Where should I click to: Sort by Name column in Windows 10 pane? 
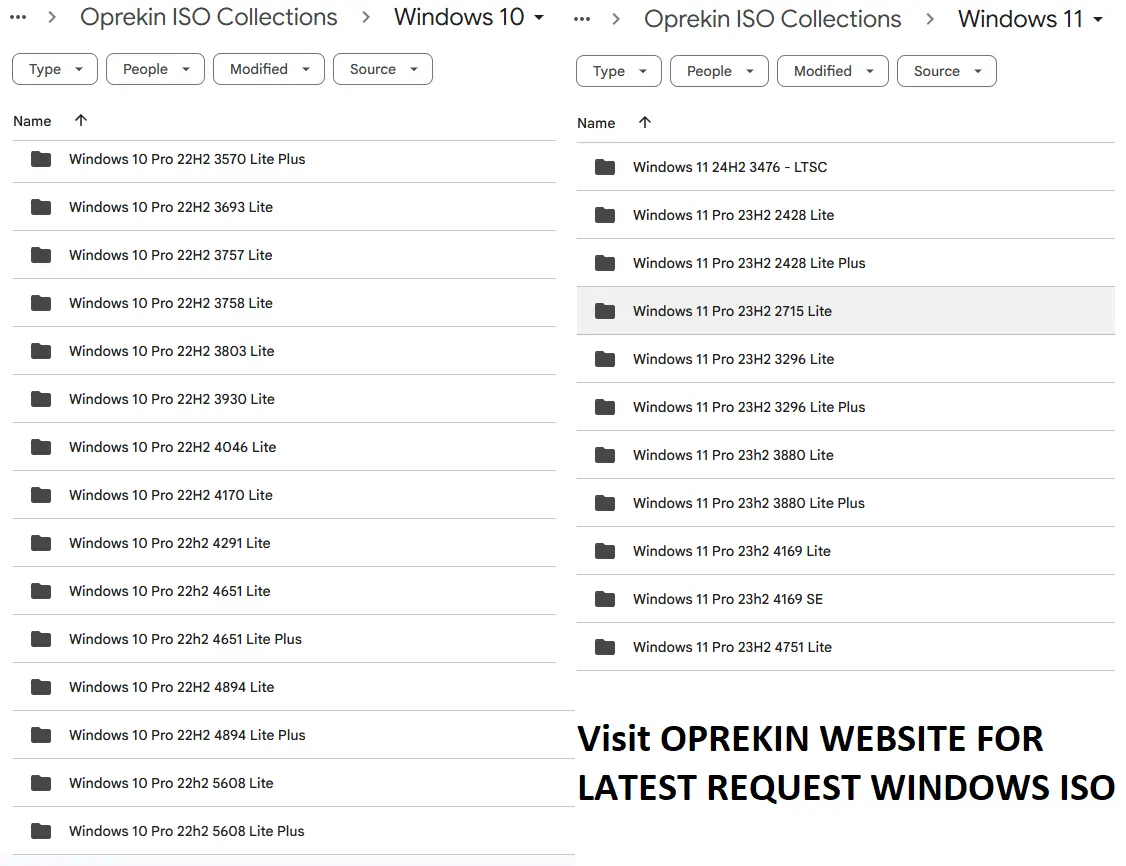pos(32,121)
